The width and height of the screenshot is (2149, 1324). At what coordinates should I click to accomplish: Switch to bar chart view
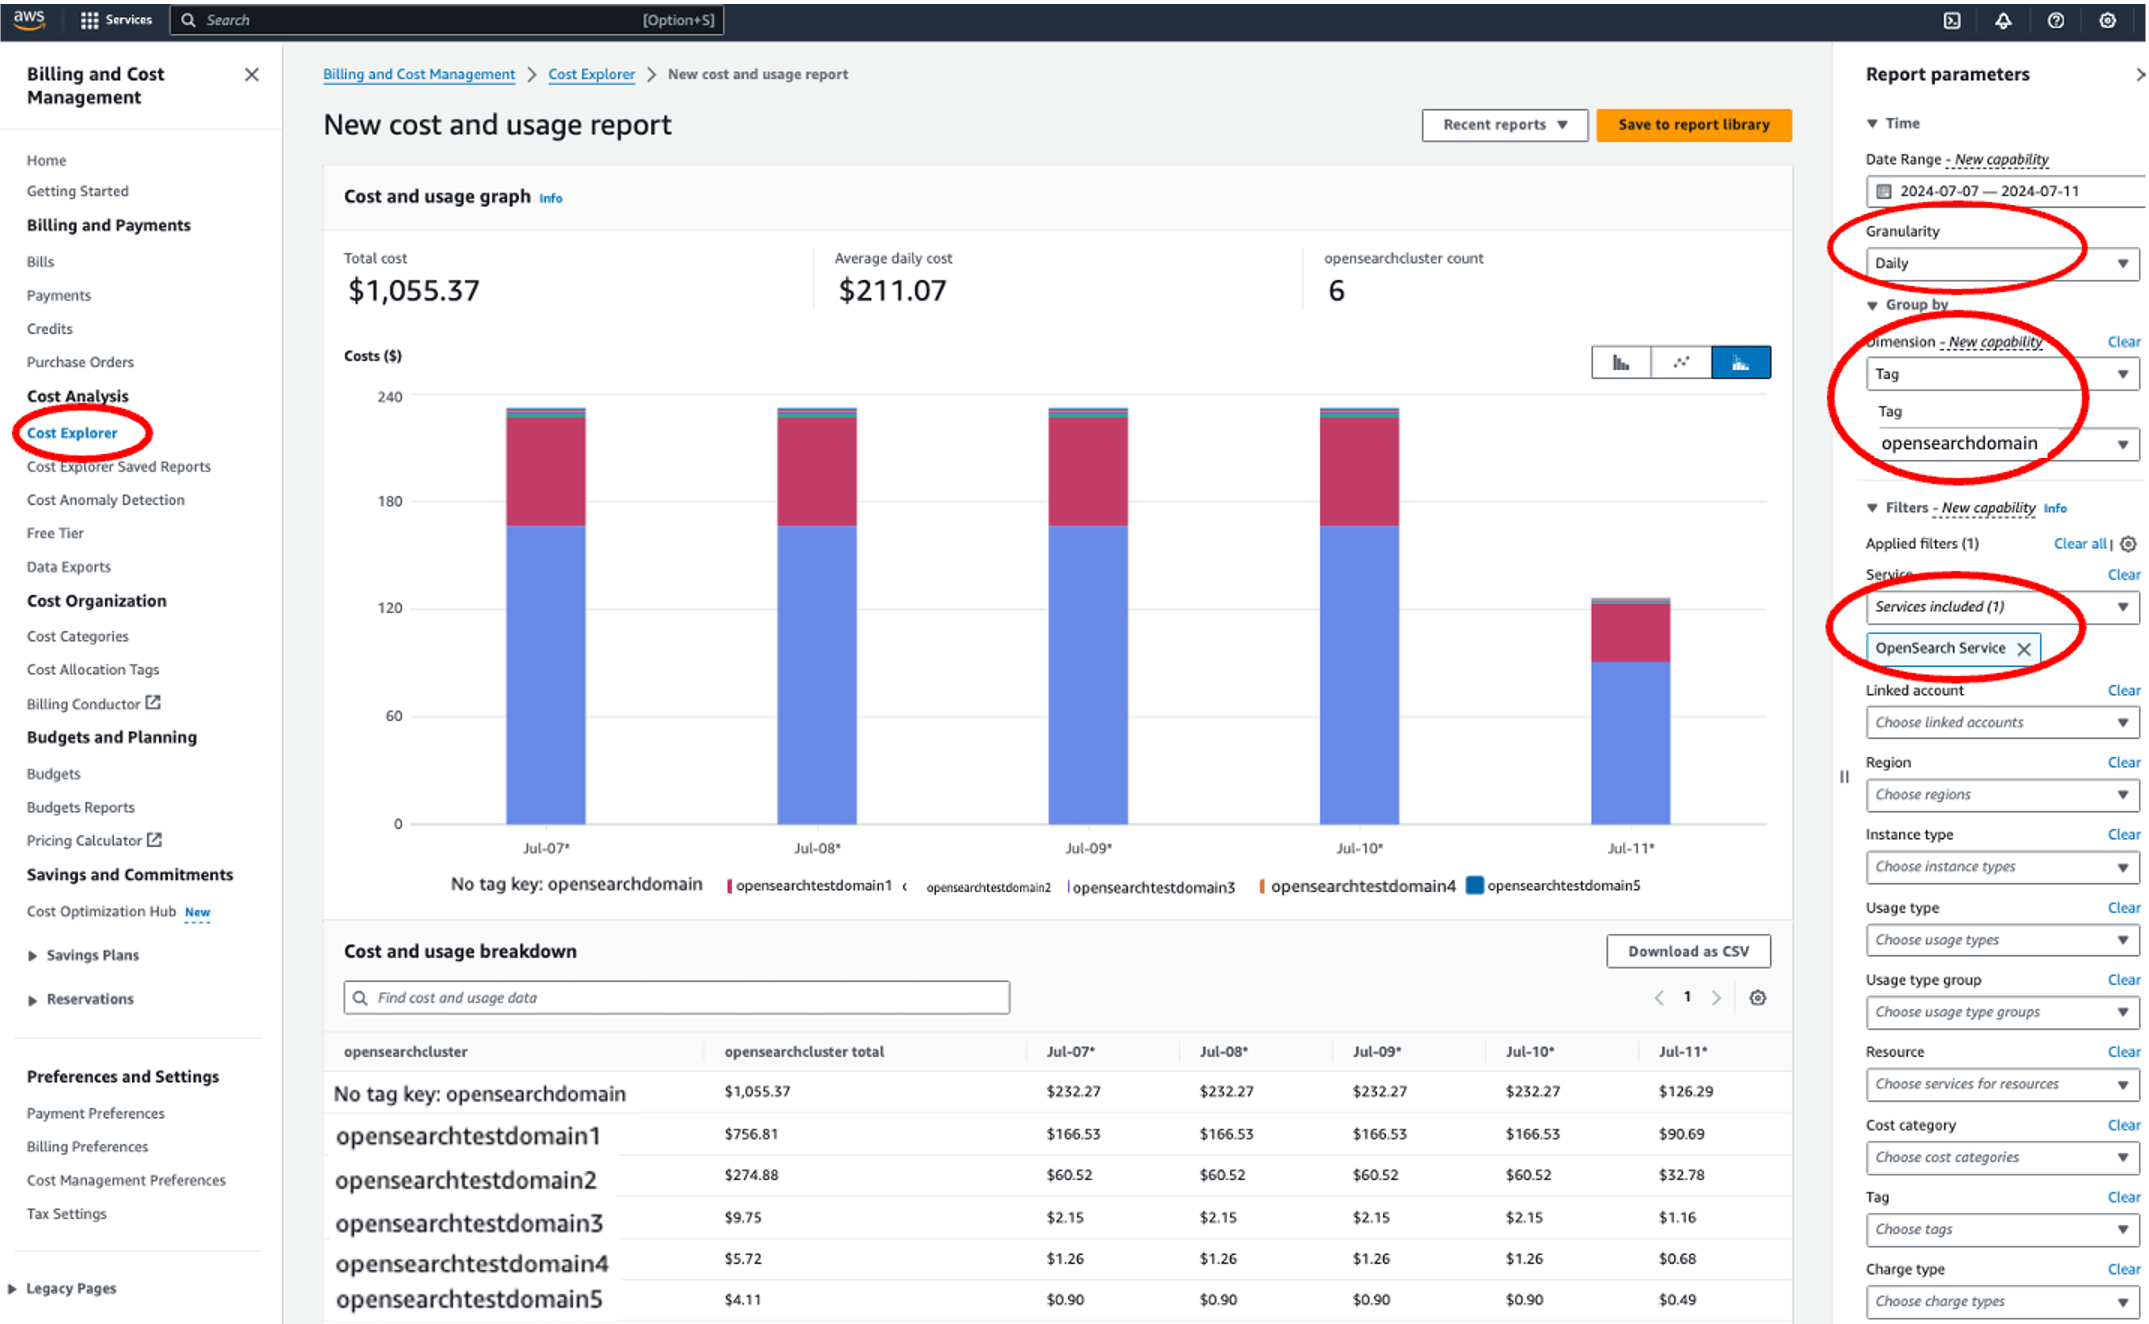point(1621,362)
